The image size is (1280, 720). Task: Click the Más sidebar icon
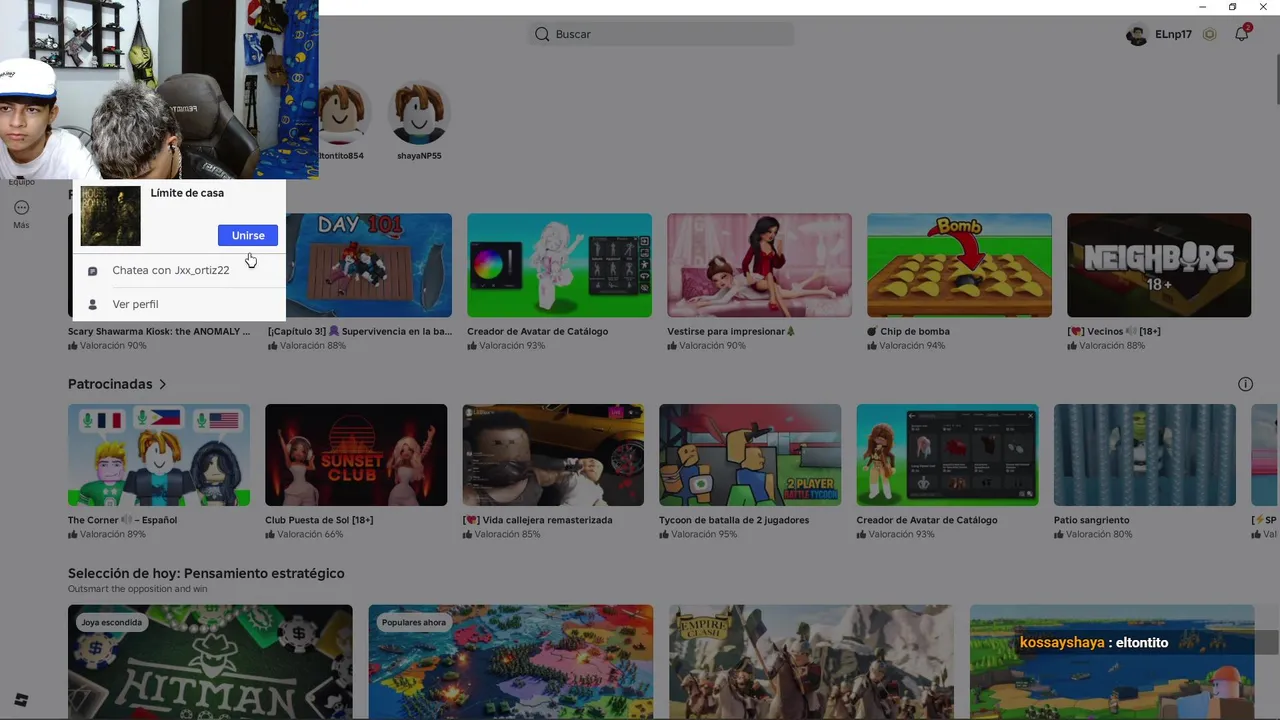21,208
